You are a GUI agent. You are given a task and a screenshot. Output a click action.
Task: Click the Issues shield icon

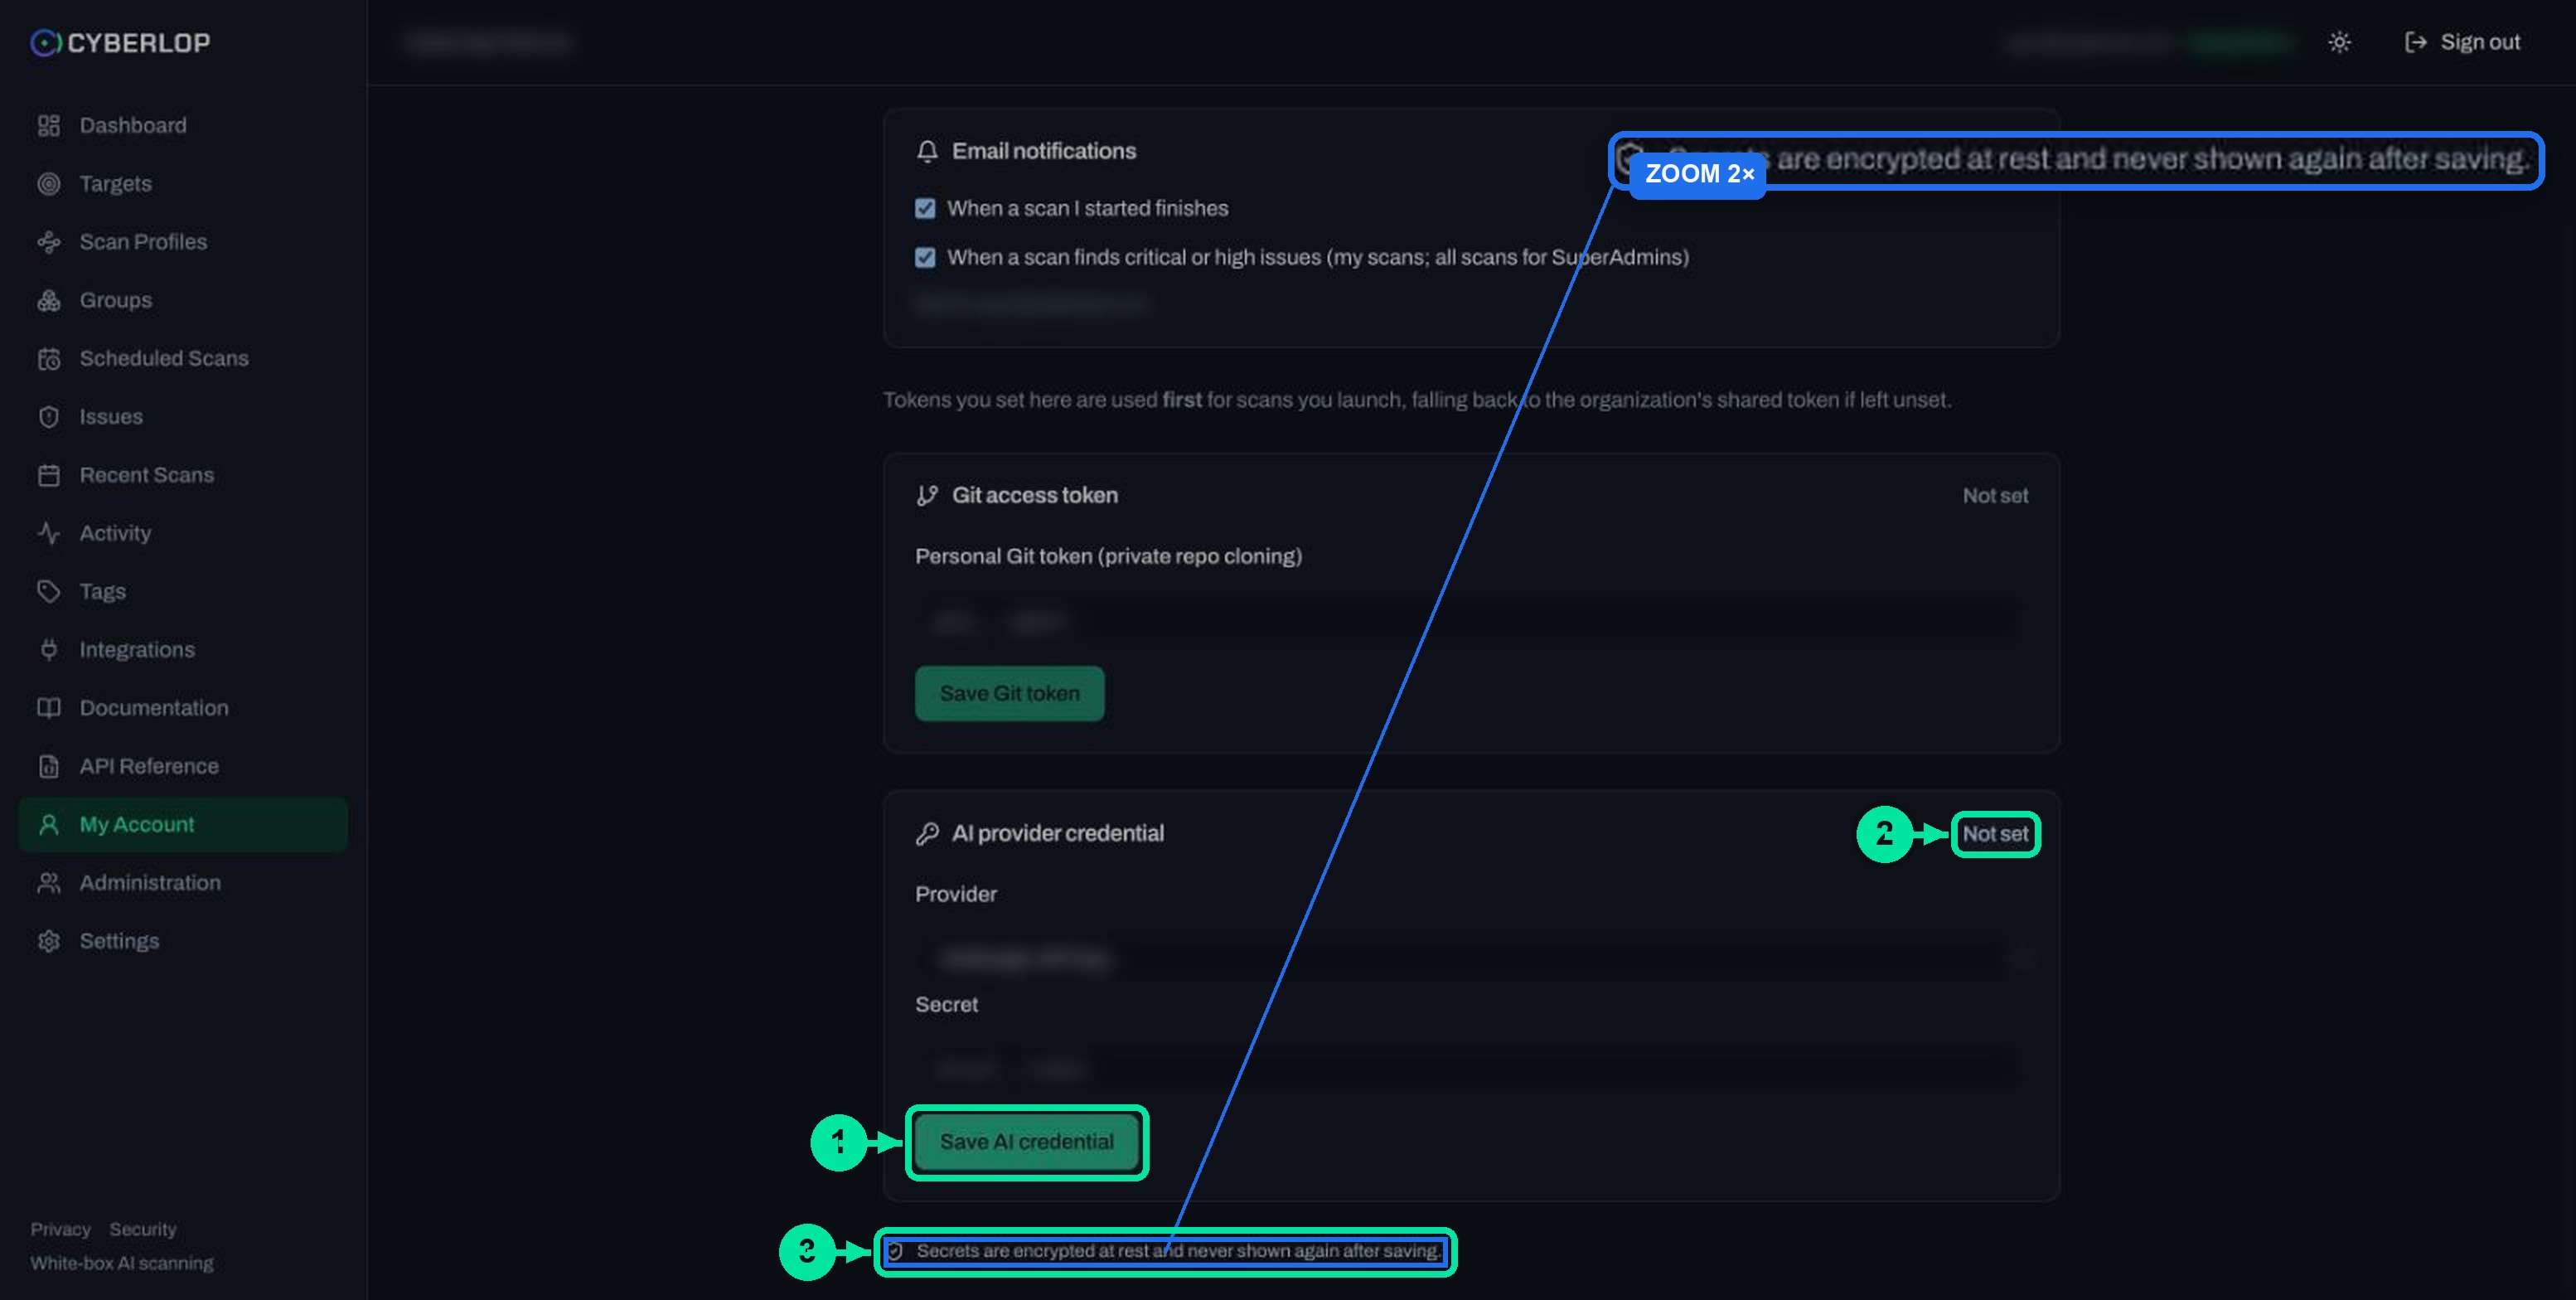pyautogui.click(x=48, y=417)
